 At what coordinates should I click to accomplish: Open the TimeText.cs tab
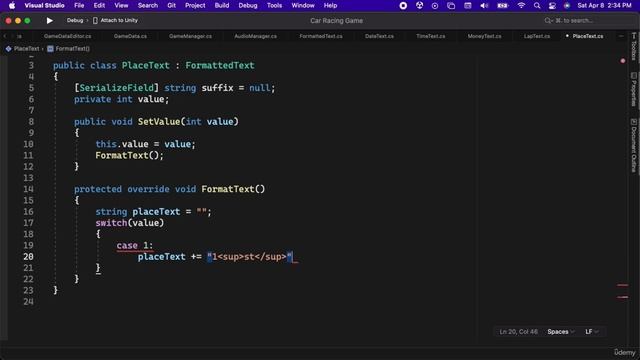coord(431,36)
